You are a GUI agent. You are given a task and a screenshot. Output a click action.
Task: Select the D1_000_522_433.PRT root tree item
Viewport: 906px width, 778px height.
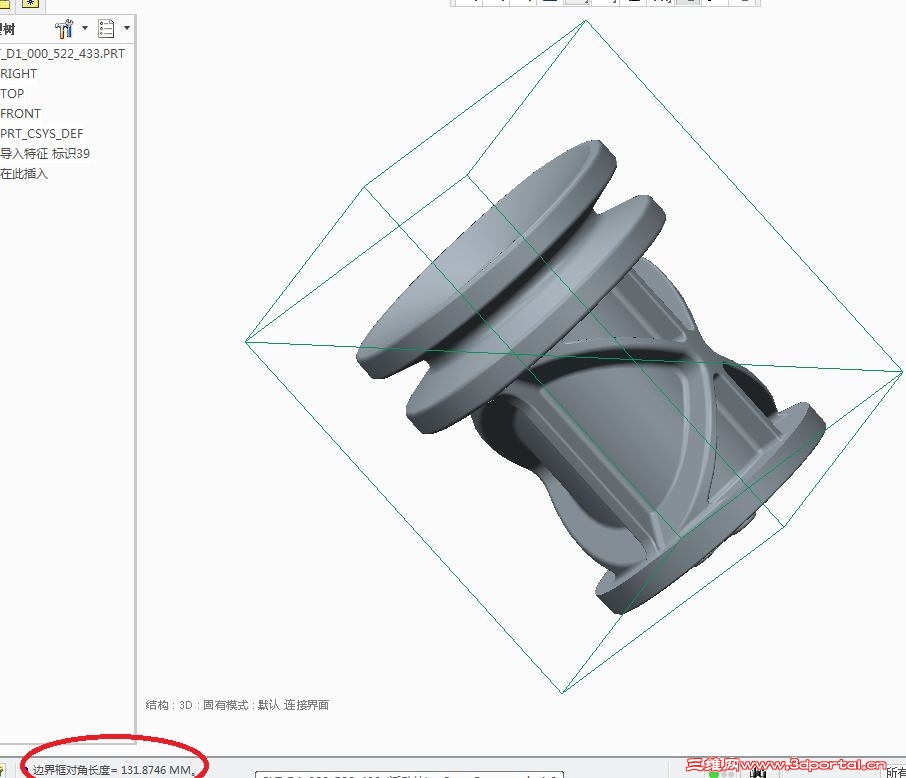[x=62, y=54]
